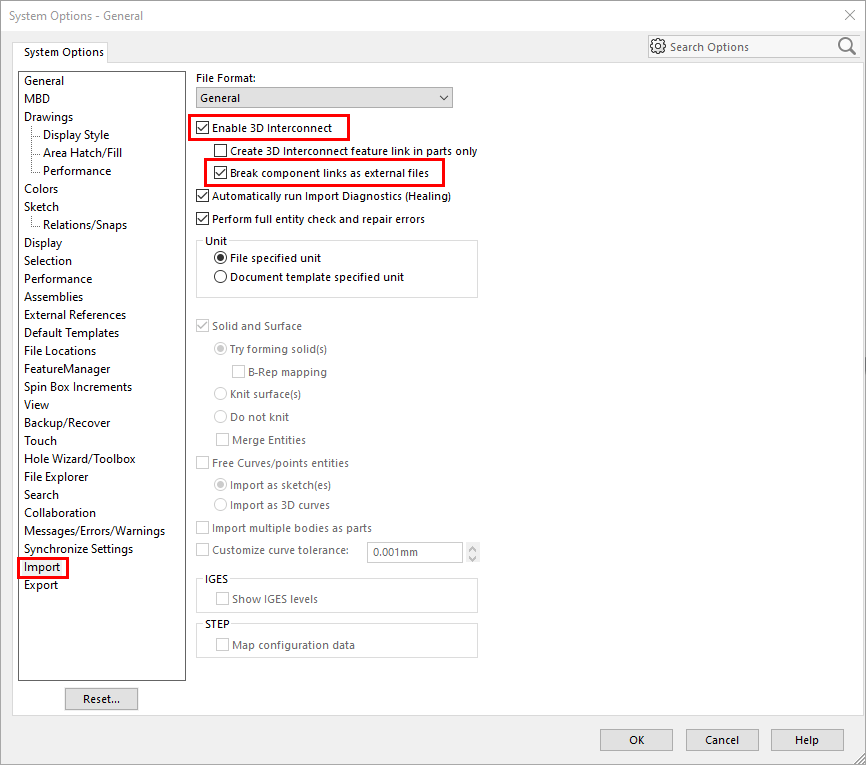The height and width of the screenshot is (765, 866).
Task: Open Hole Wizard/Toolbox settings
Action: pos(80,459)
